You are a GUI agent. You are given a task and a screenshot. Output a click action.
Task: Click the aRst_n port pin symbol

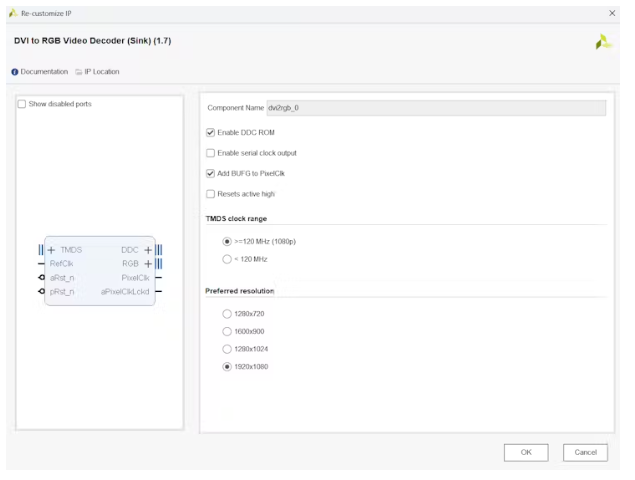tap(42, 277)
